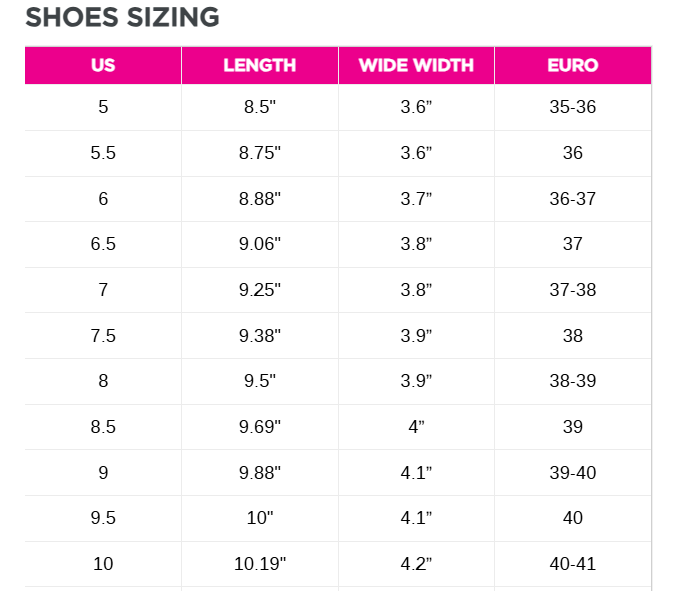The height and width of the screenshot is (591, 678).
Task: Select the WIDE WIDTH column header
Action: pyautogui.click(x=416, y=66)
